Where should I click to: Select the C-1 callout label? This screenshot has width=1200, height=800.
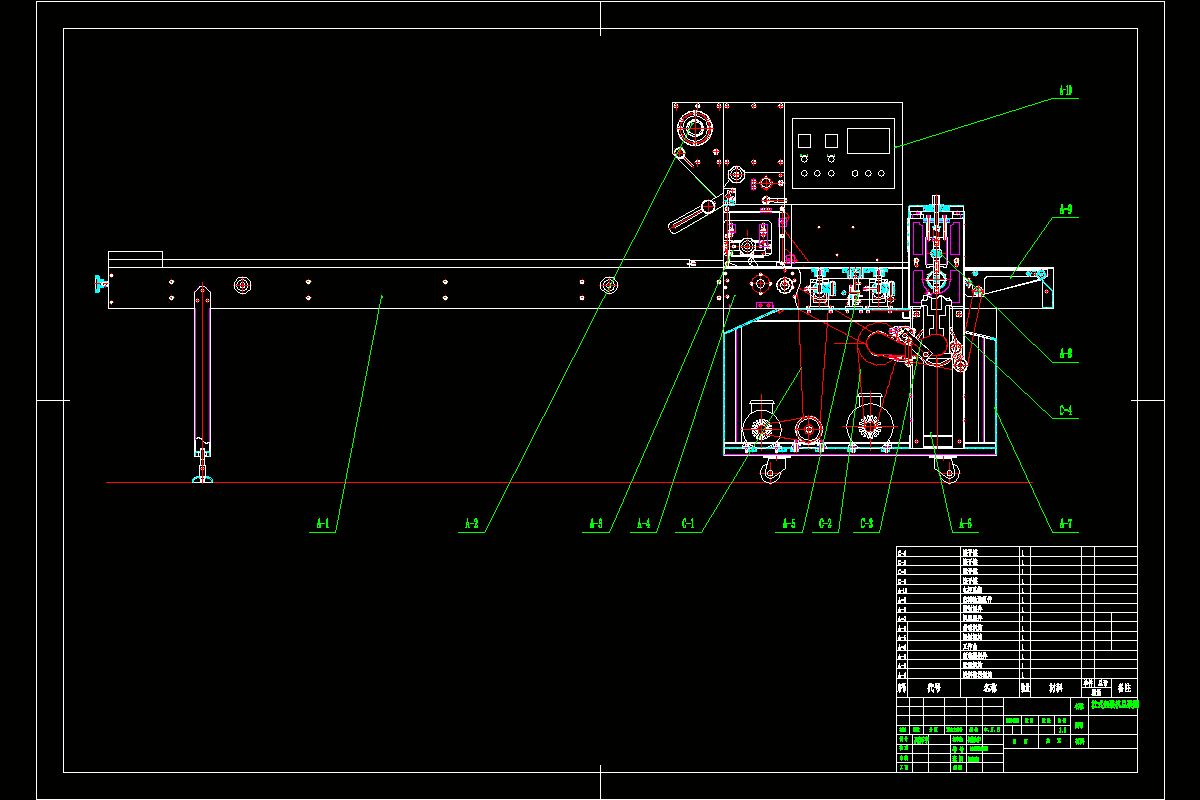[688, 523]
